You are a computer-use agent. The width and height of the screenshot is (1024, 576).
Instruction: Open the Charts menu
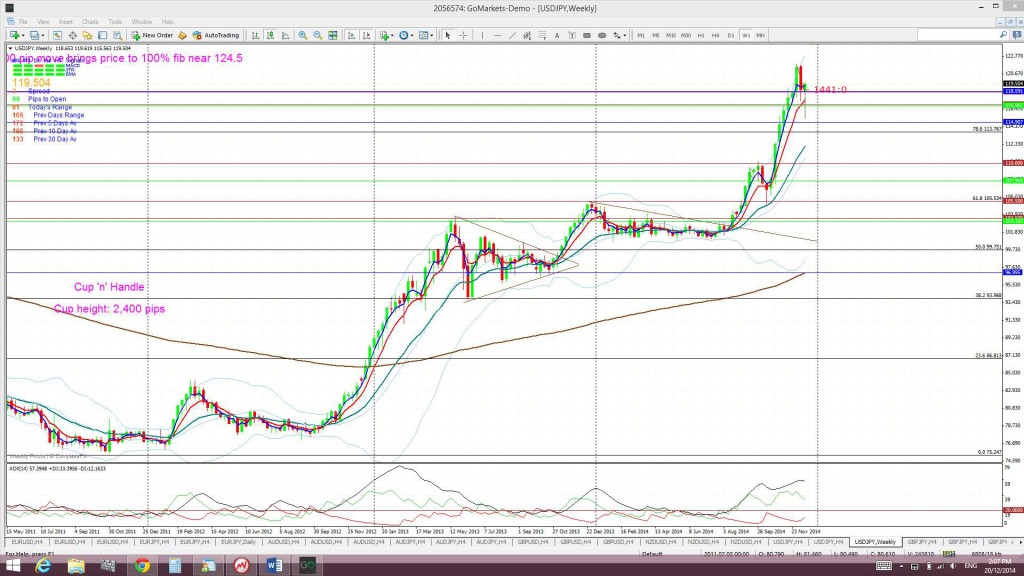(90, 22)
